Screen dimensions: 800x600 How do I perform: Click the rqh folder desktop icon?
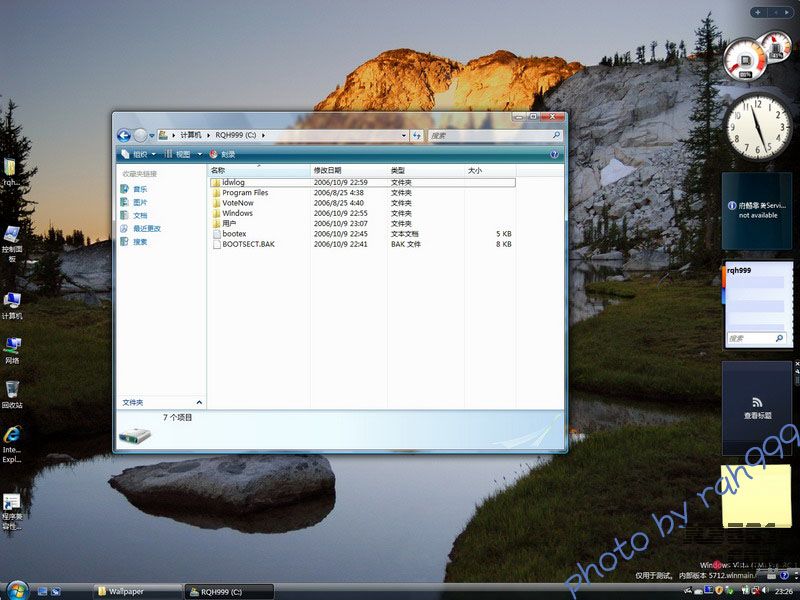[11, 172]
